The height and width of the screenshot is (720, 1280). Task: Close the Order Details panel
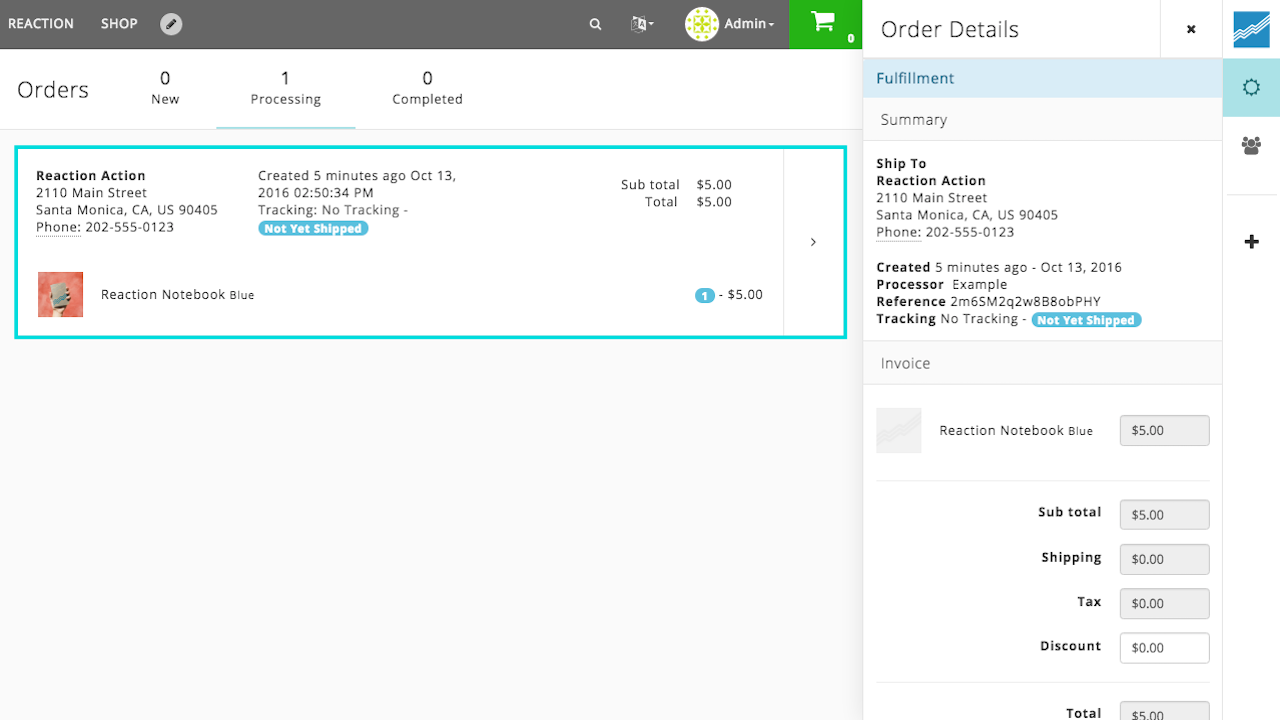[x=1191, y=29]
